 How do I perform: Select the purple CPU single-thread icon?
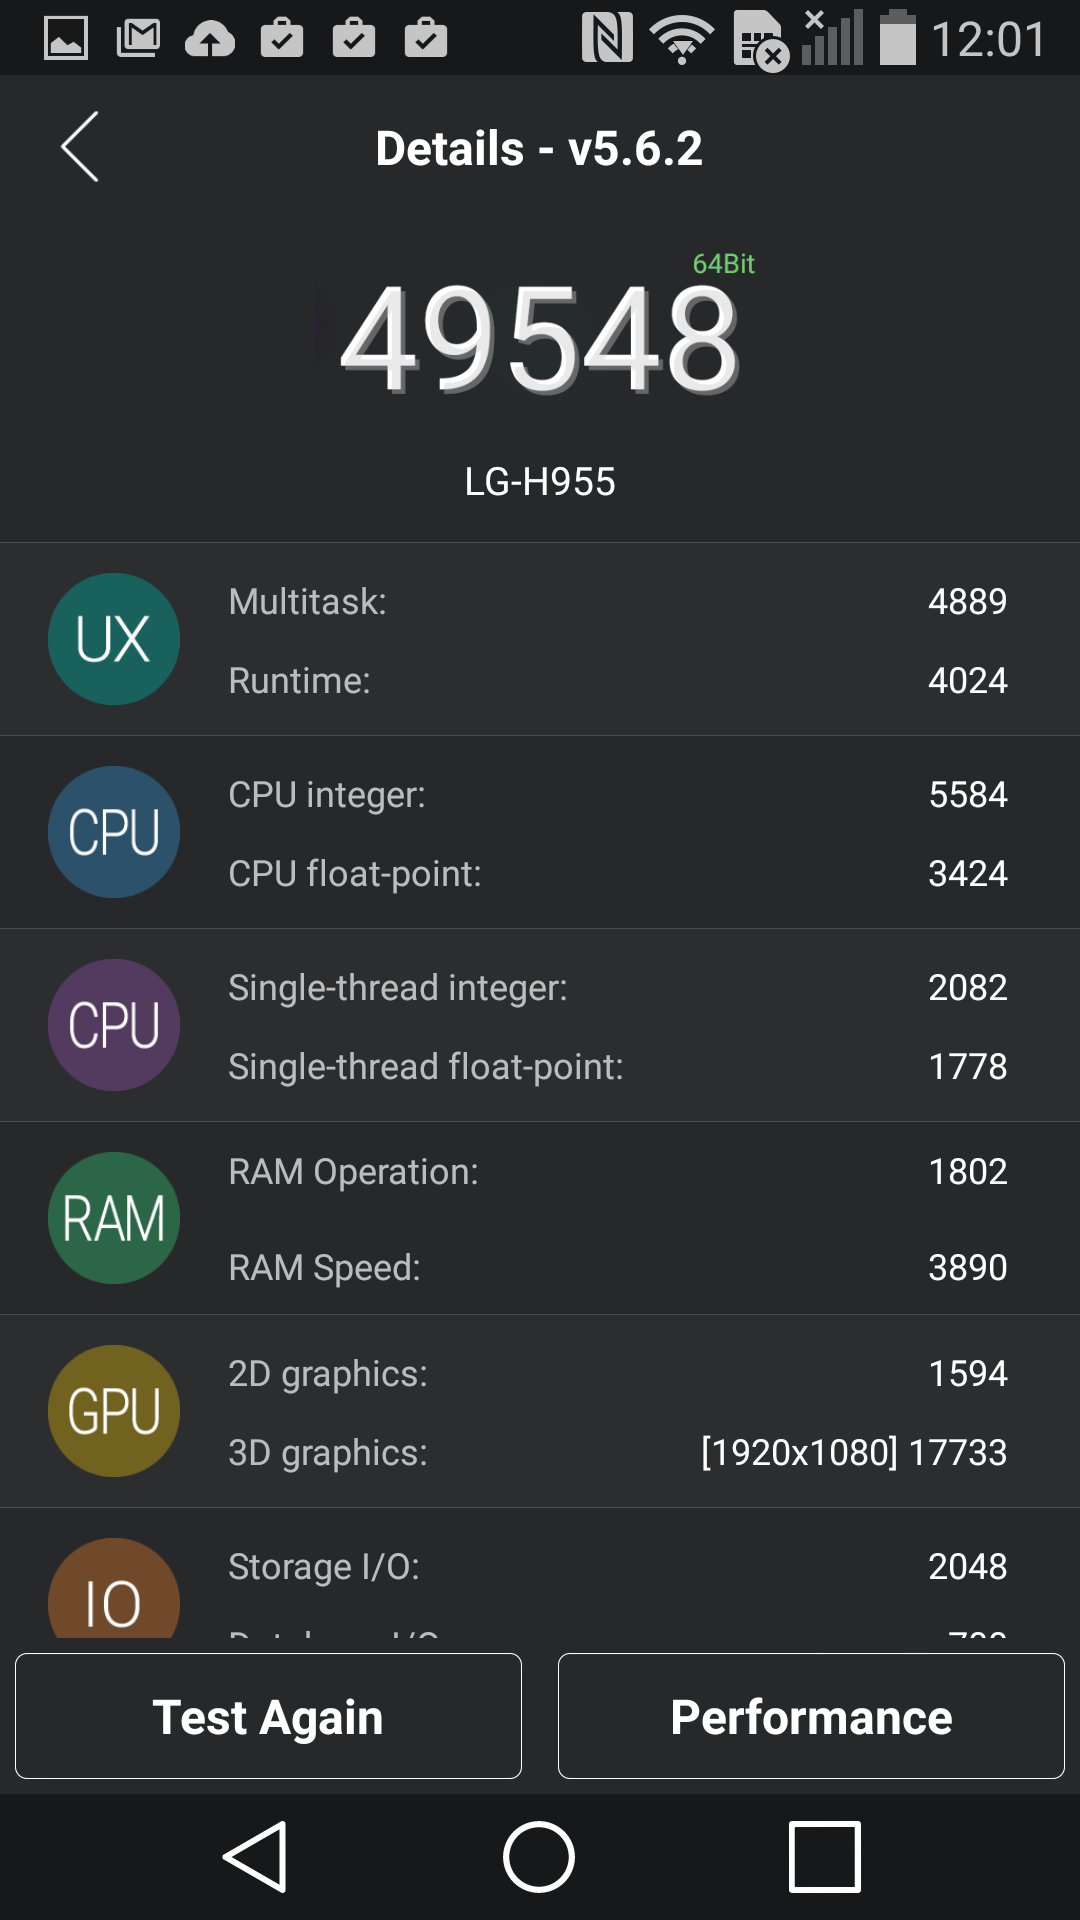click(x=114, y=1025)
